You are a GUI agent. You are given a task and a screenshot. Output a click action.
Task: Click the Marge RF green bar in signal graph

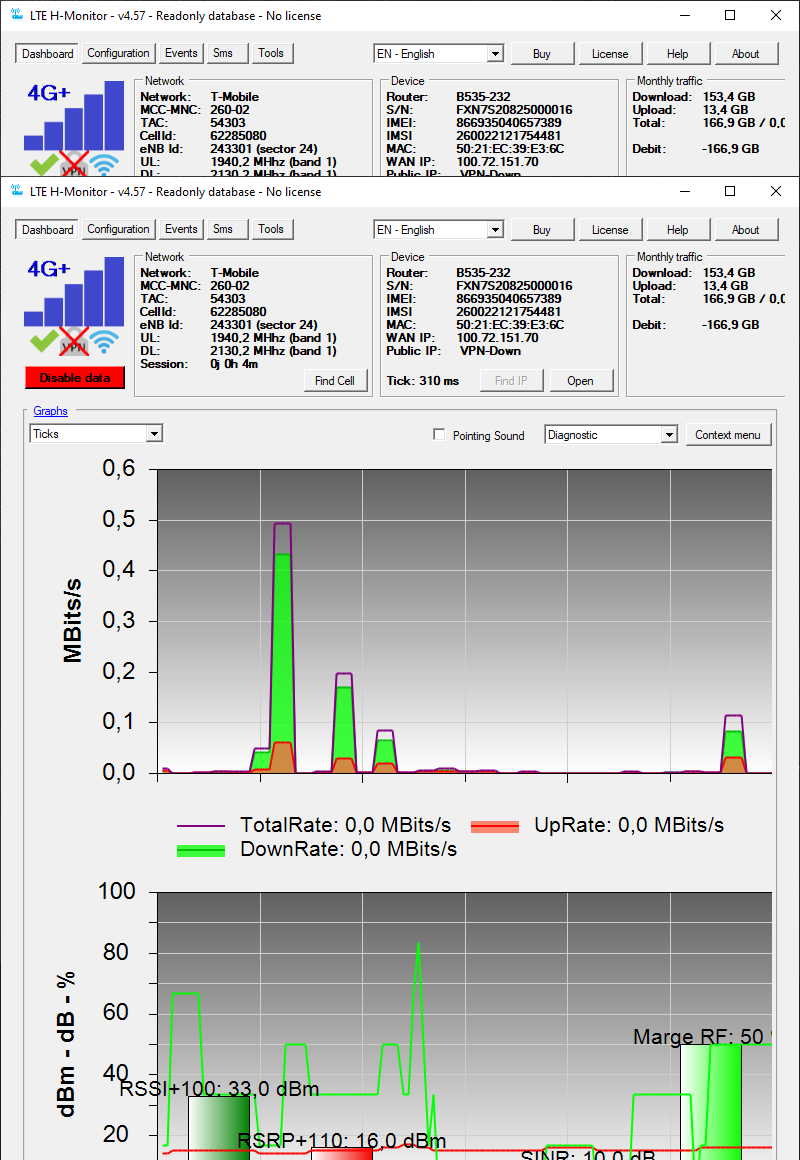[x=711, y=1102]
